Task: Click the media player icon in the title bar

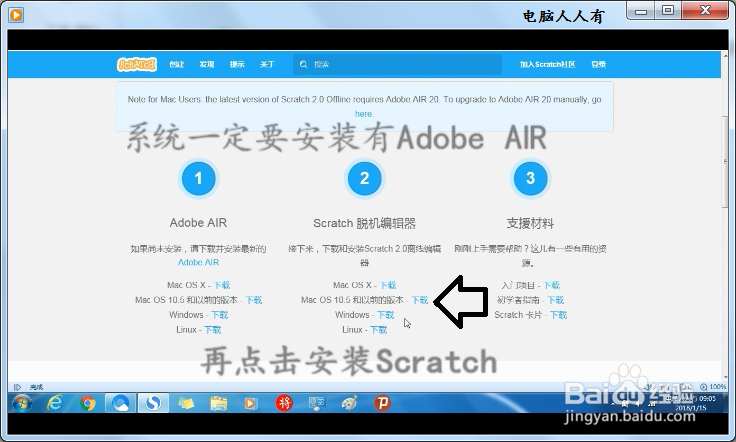Action: coord(16,15)
